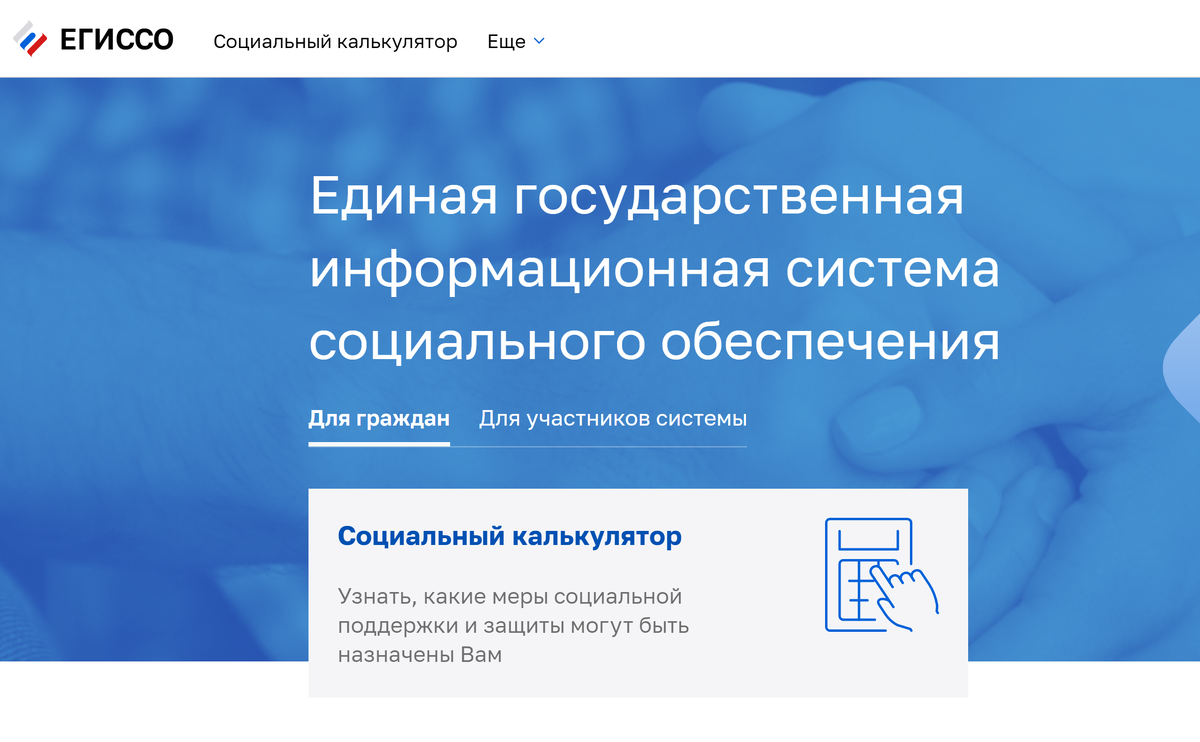Image resolution: width=1200 pixels, height=742 pixels.
Task: Click the ЕГИССО wordmark in the header
Action: coord(117,38)
